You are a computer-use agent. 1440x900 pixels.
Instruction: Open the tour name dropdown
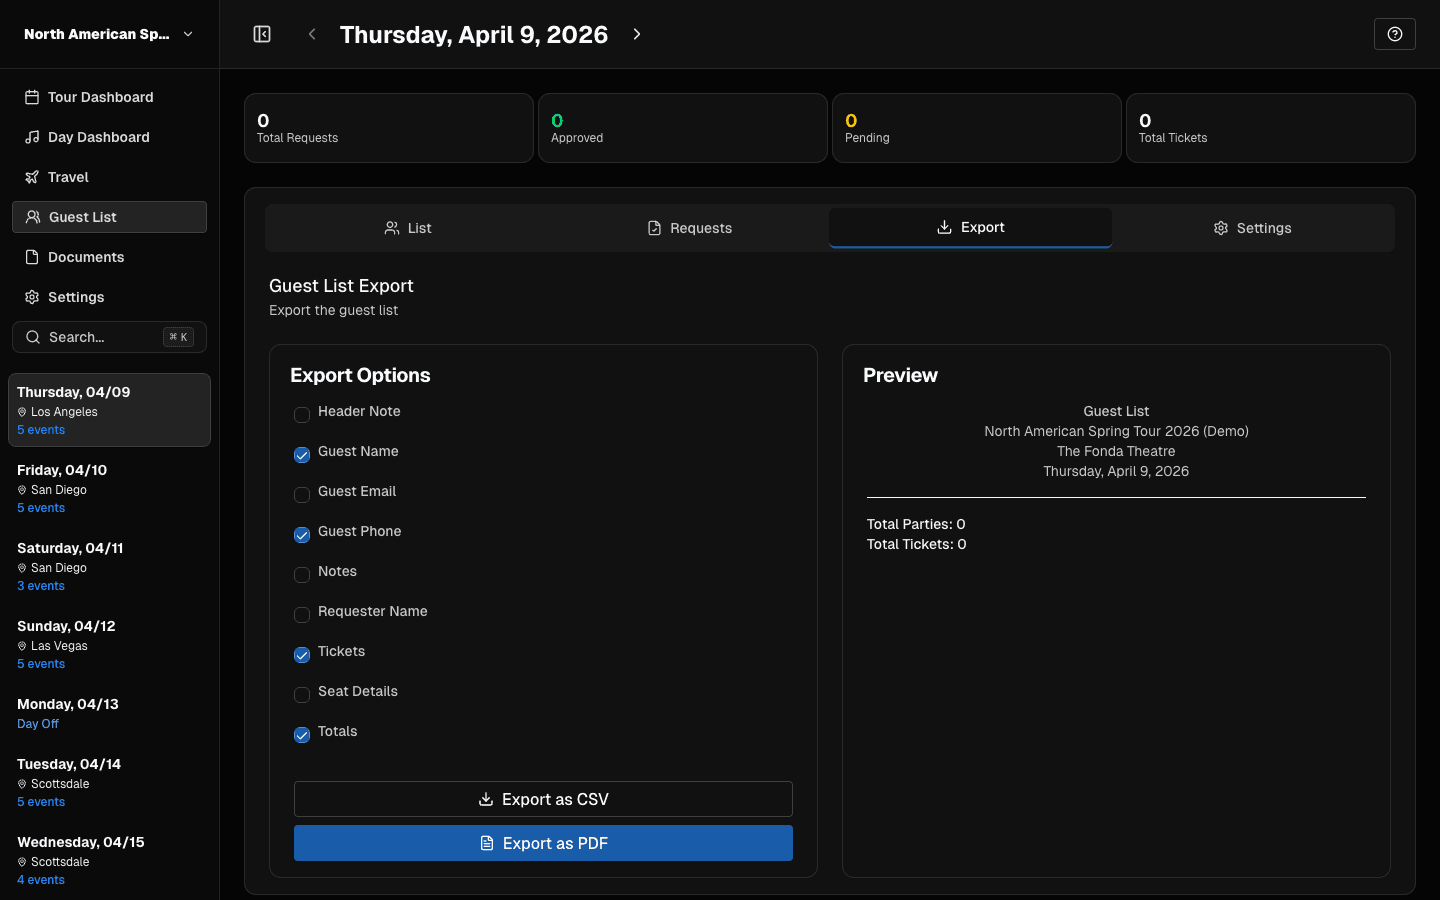tap(188, 33)
